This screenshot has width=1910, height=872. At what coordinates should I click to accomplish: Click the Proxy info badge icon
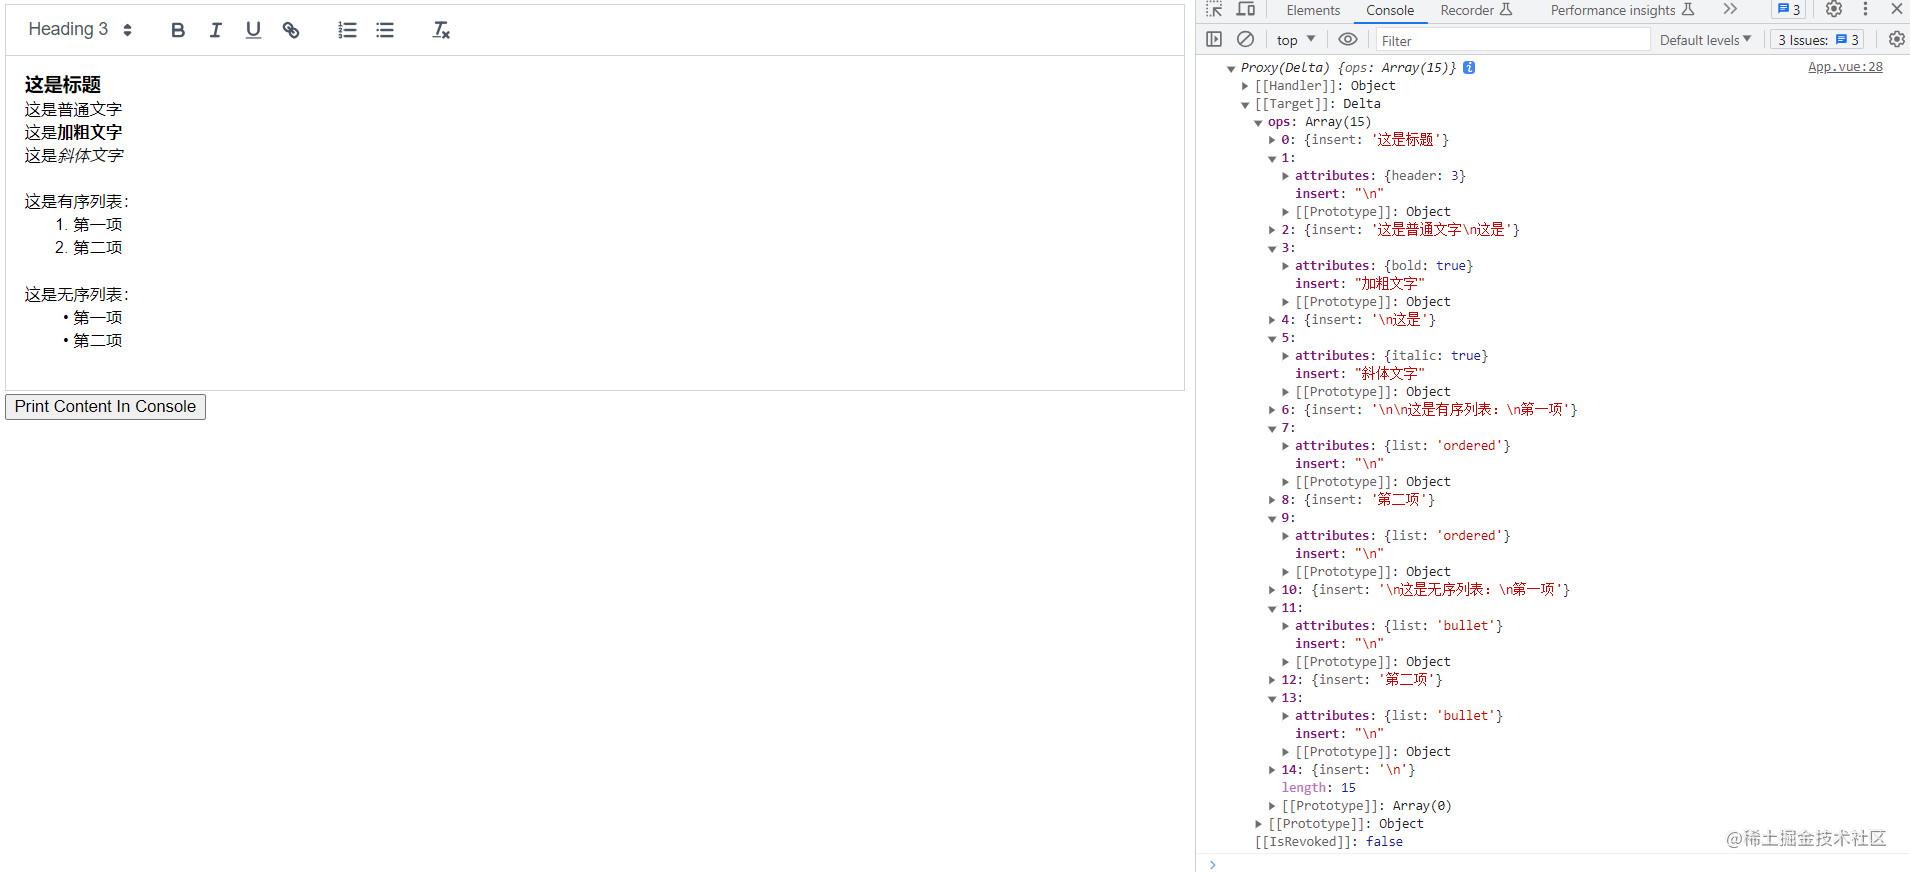pyautogui.click(x=1469, y=67)
